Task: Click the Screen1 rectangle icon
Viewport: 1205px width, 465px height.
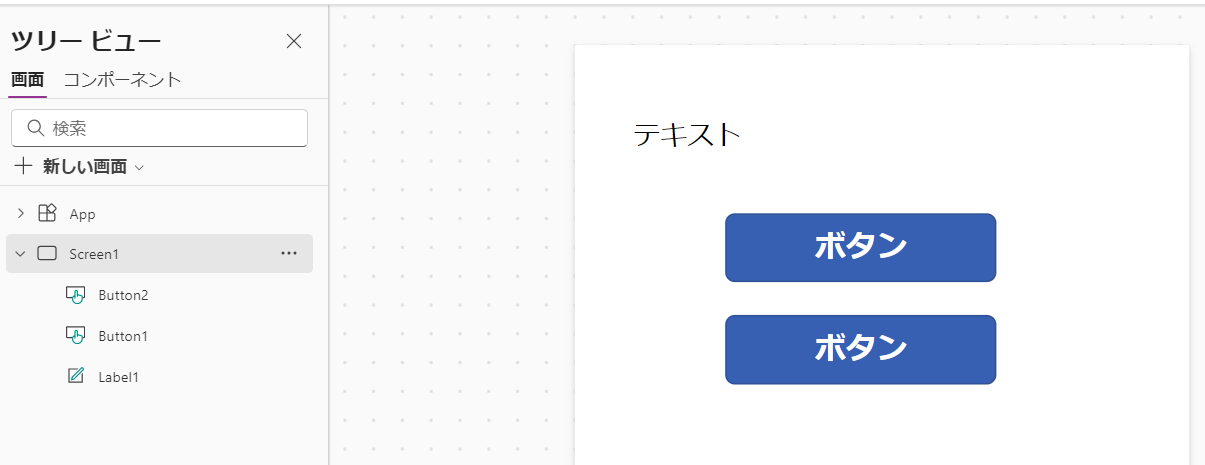Action: [x=47, y=254]
